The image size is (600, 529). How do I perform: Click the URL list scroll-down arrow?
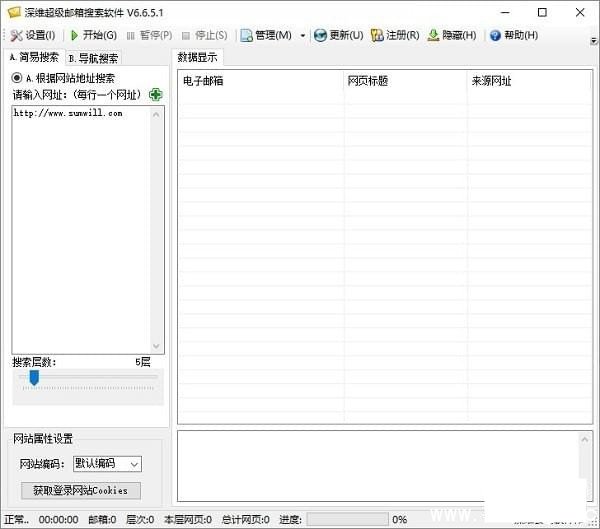pyautogui.click(x=156, y=346)
